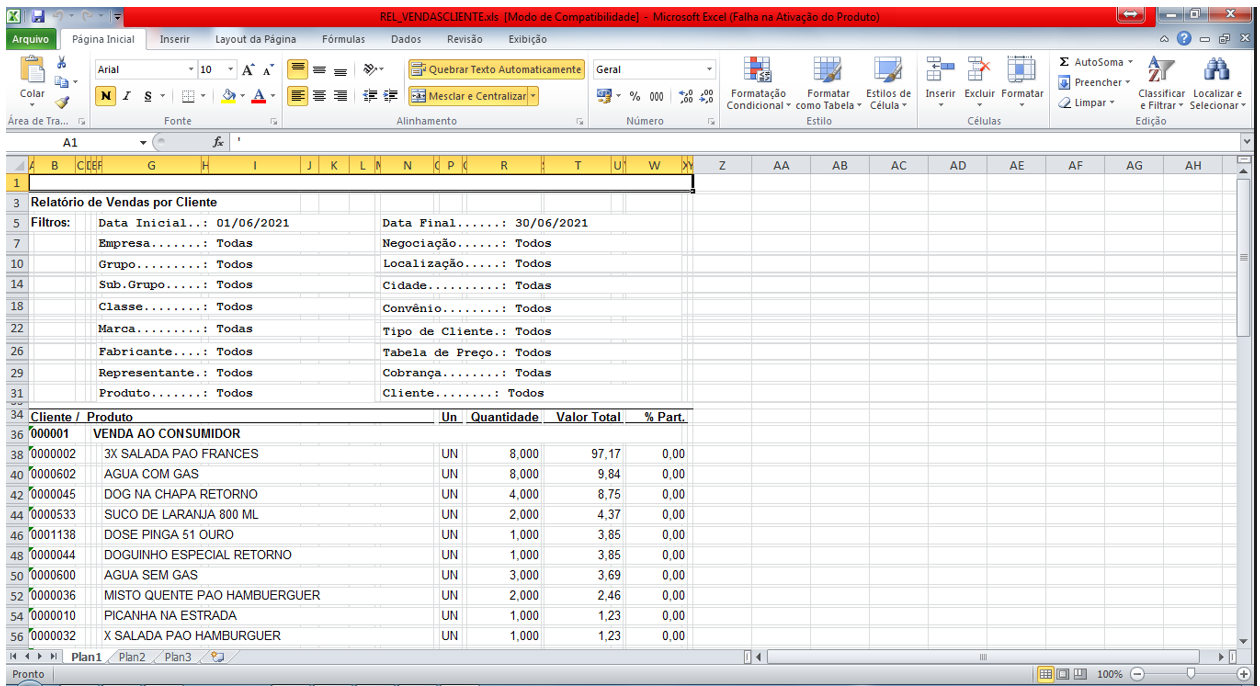Click the Format Painter brush icon
1260x686 pixels.
click(62, 102)
